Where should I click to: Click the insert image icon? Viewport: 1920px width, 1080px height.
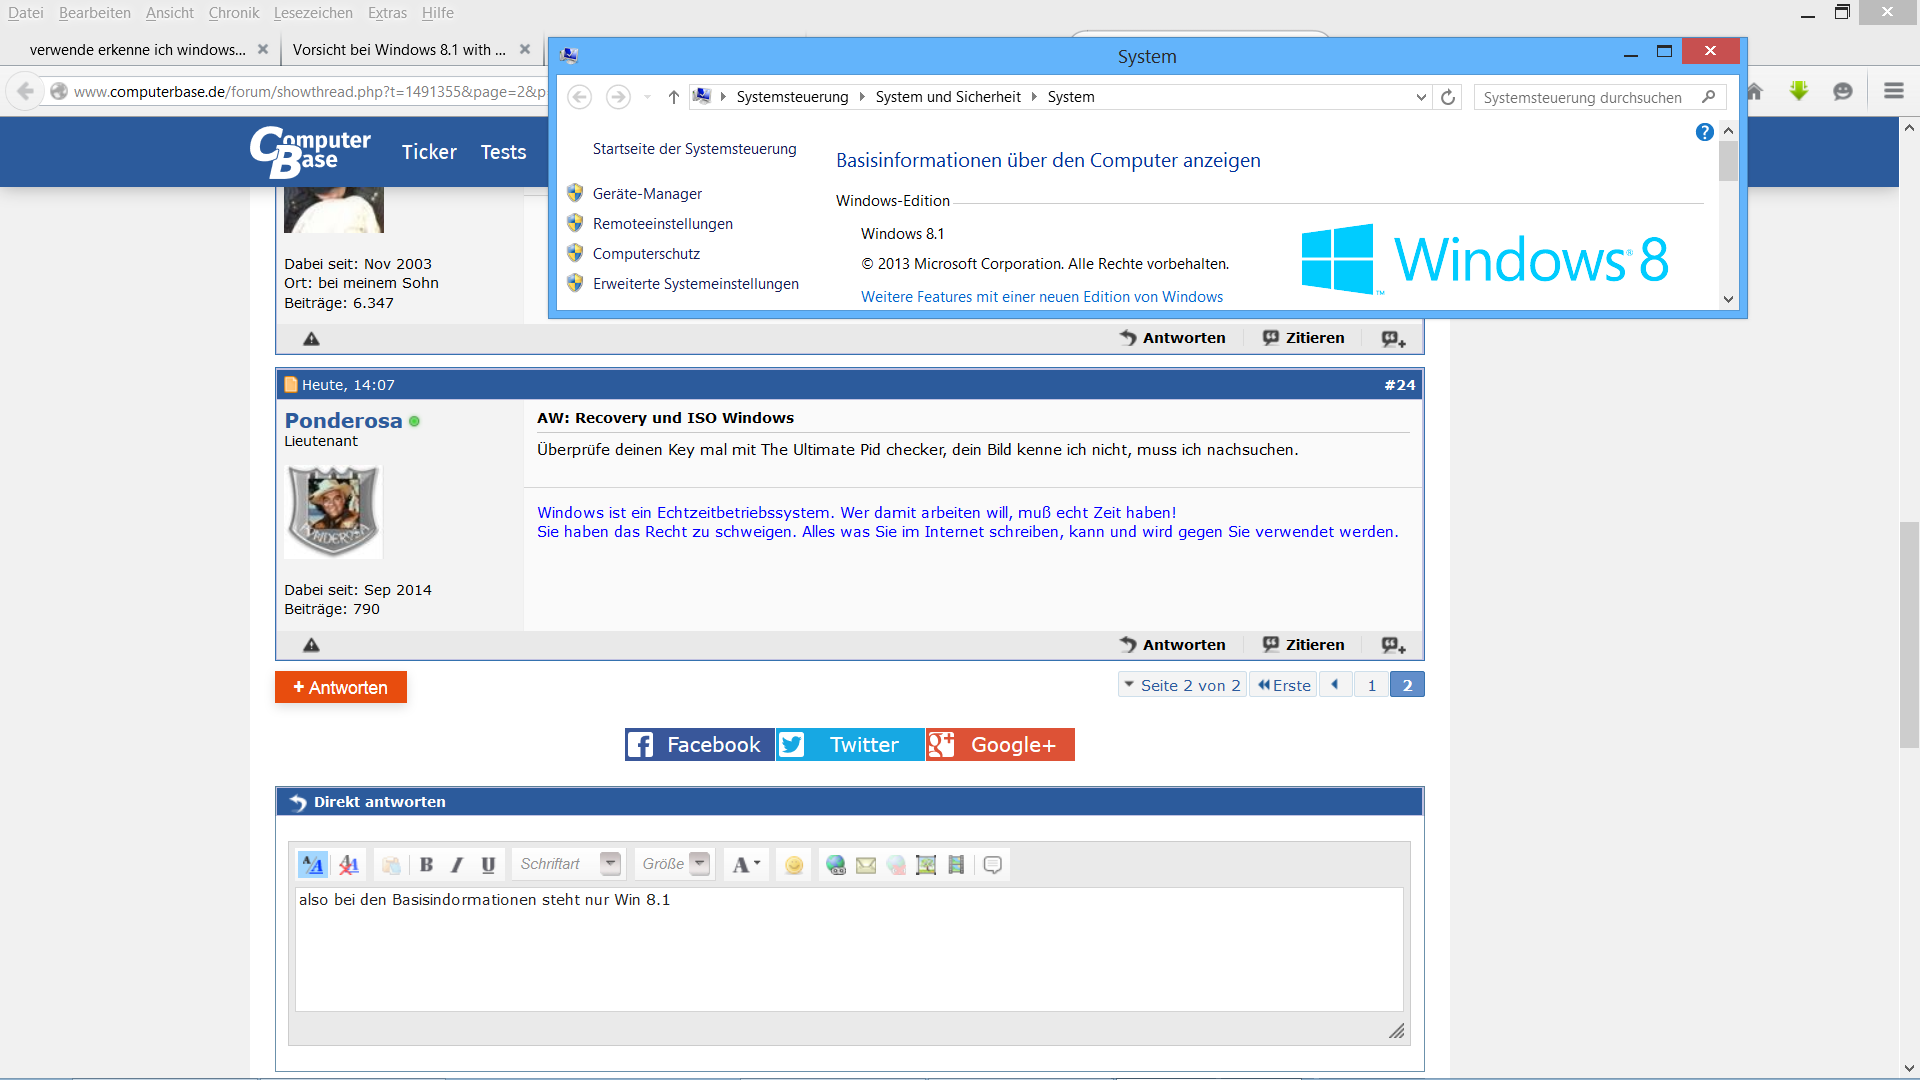pyautogui.click(x=926, y=865)
